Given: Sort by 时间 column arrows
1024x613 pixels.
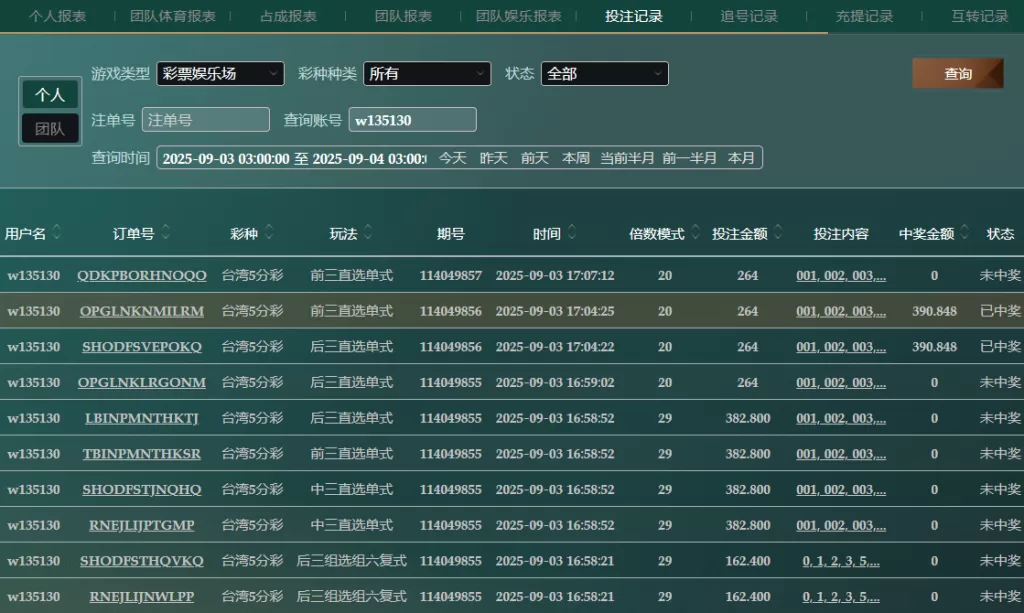Looking at the screenshot, I should coord(572,232).
